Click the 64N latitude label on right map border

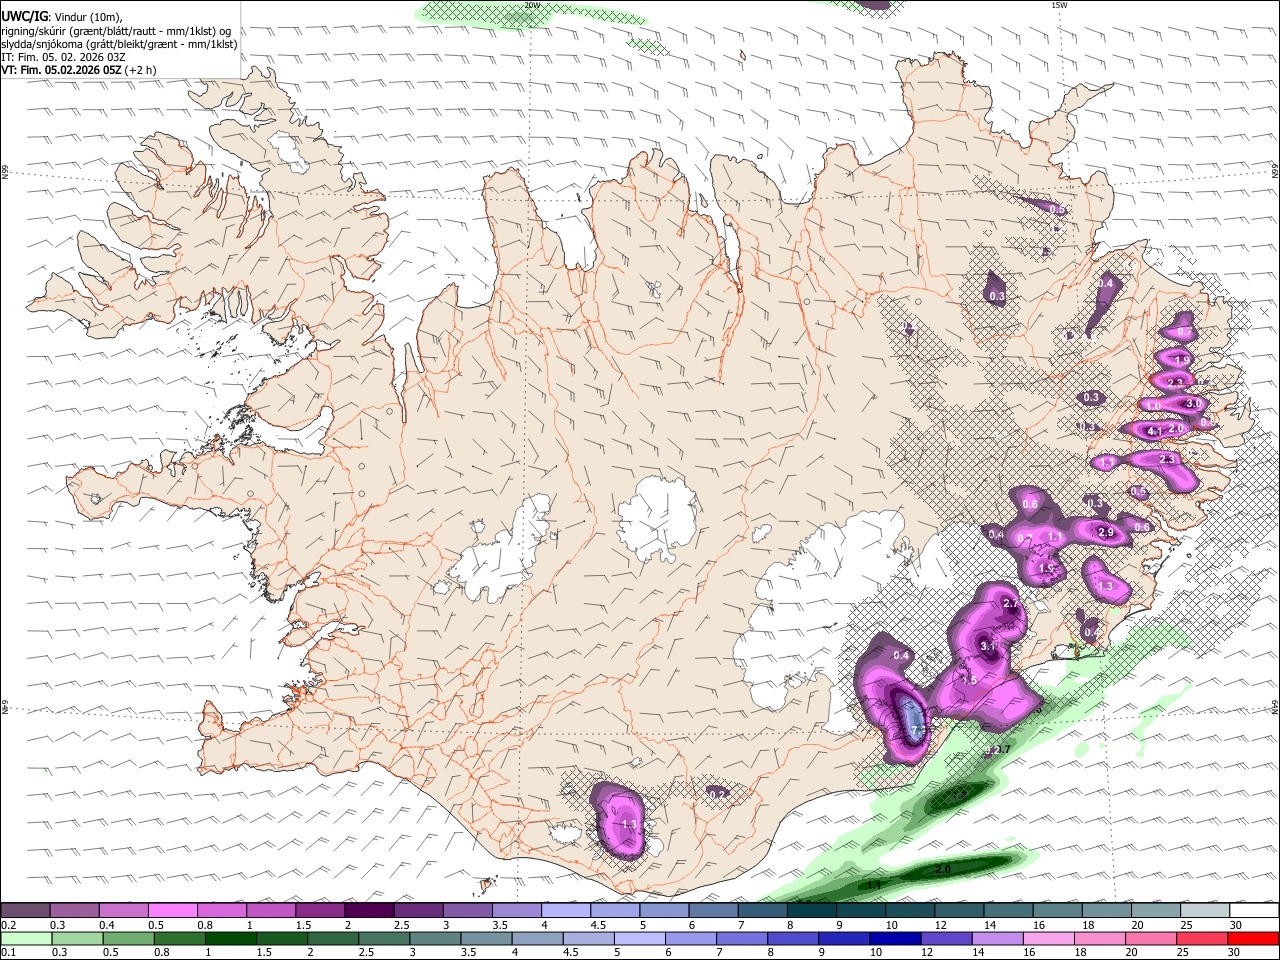click(x=1275, y=705)
